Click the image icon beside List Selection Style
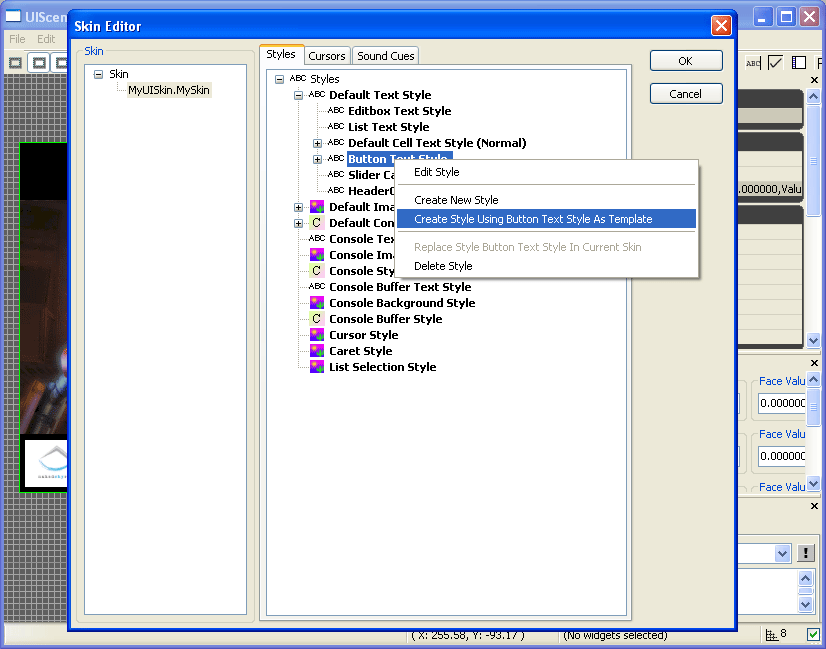This screenshot has height=649, width=826. click(315, 367)
